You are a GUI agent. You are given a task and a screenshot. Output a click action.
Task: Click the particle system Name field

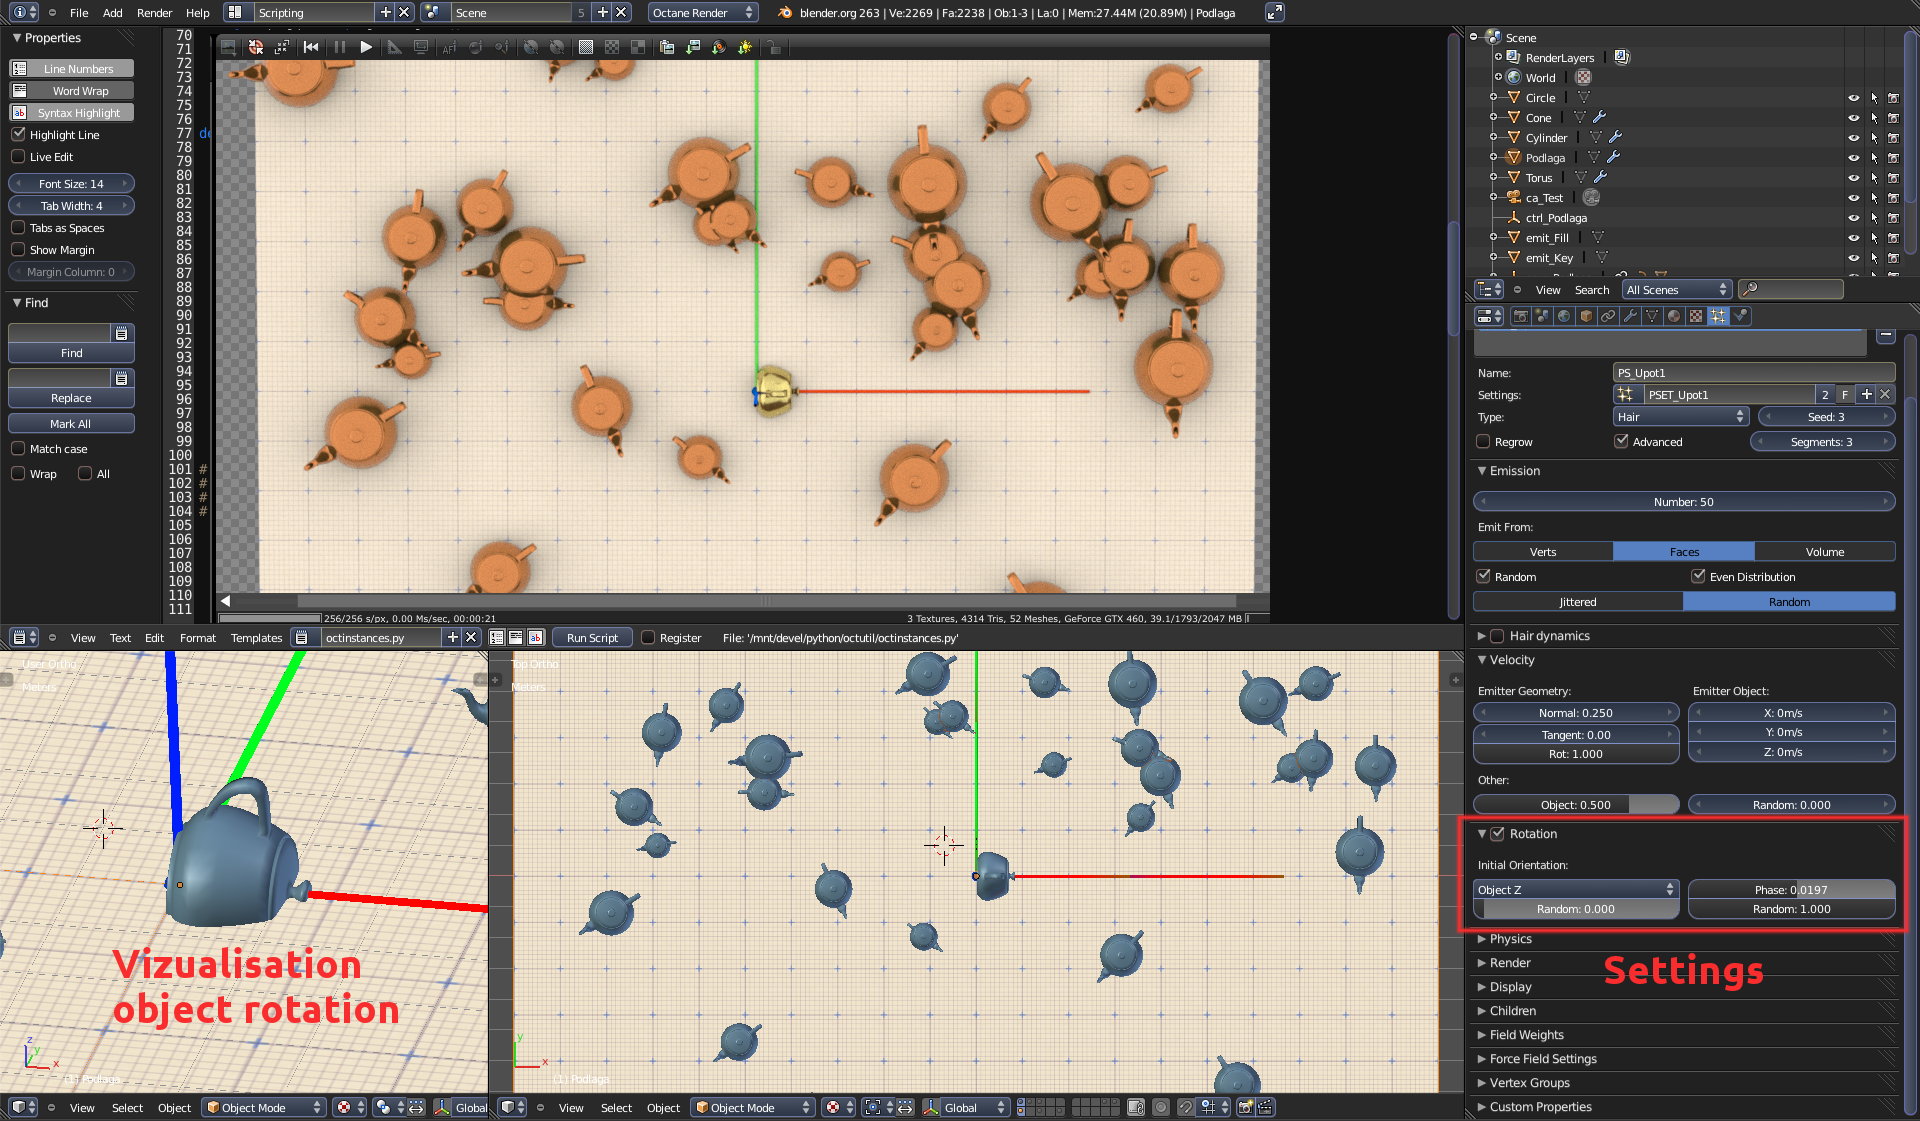[x=1753, y=373]
